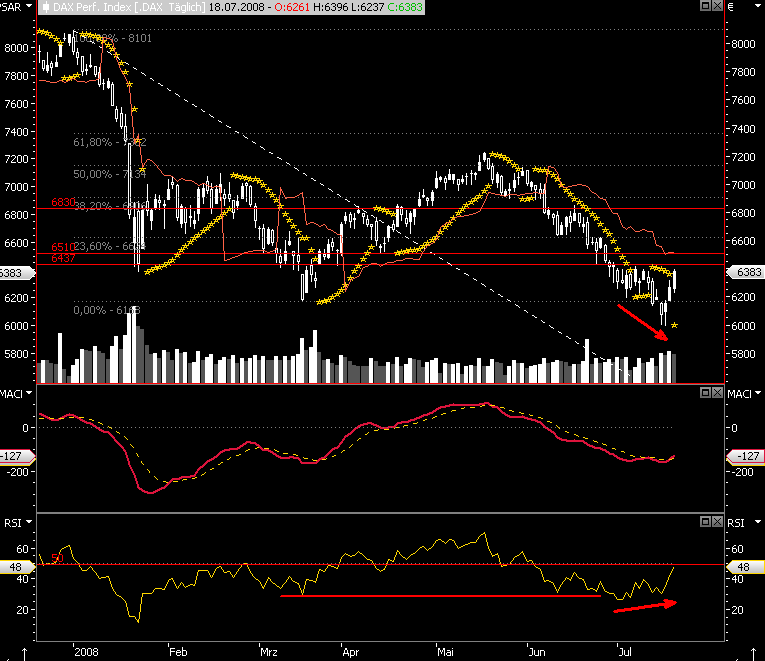Click the C:6383 close value in header
Viewport: 765px width, 661px height.
click(405, 7)
